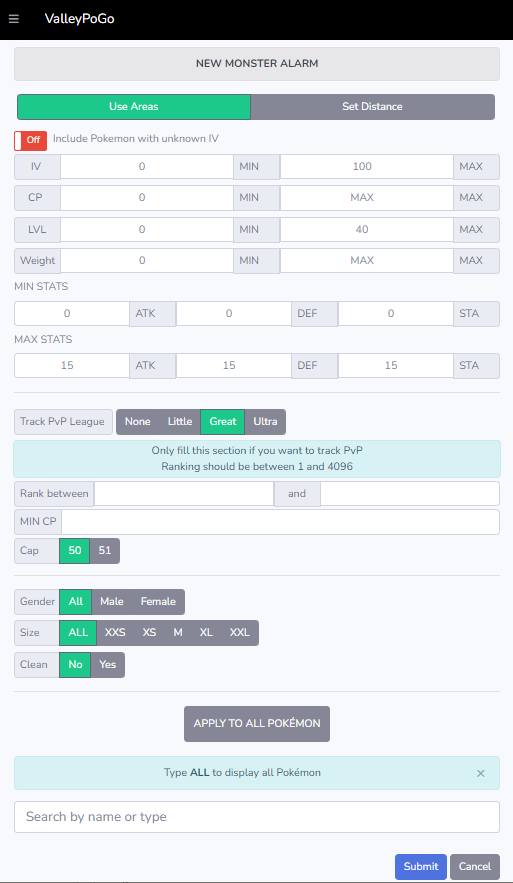Choose Female gender filter
This screenshot has height=883, width=513.
click(x=158, y=601)
